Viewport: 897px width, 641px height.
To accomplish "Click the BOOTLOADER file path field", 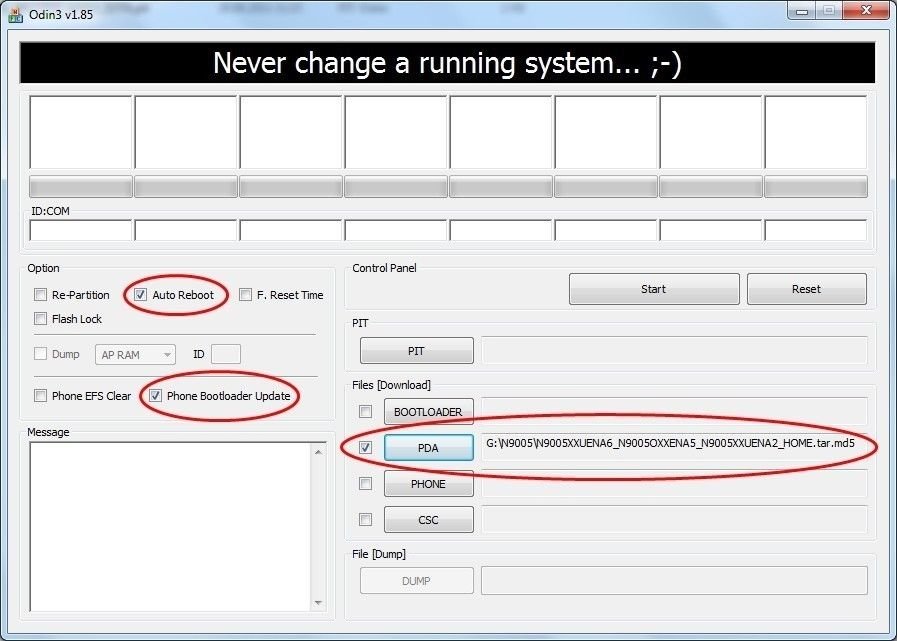I will (674, 411).
